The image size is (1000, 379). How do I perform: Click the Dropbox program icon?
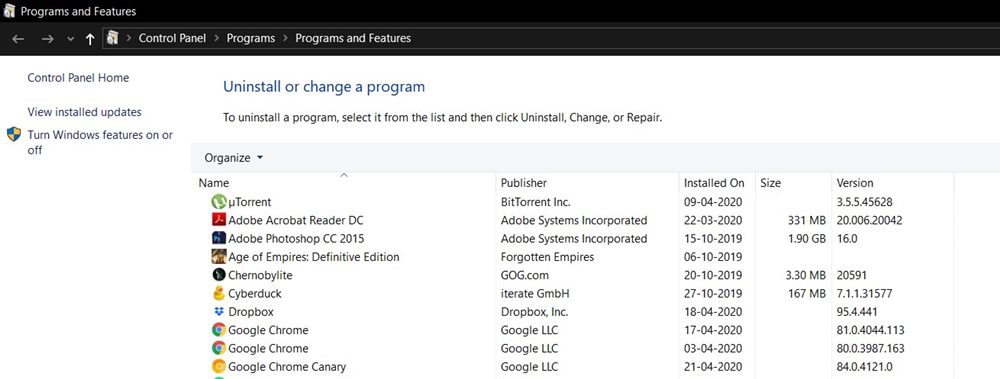click(x=219, y=311)
